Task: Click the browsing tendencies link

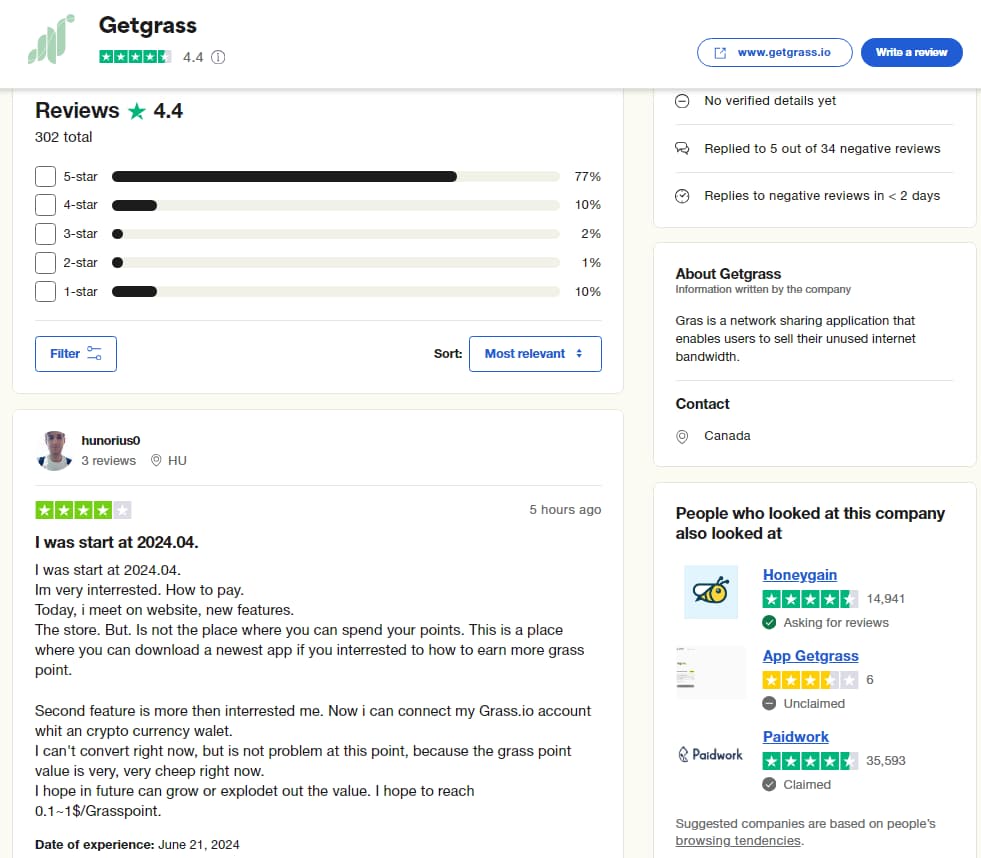Action: coord(738,840)
